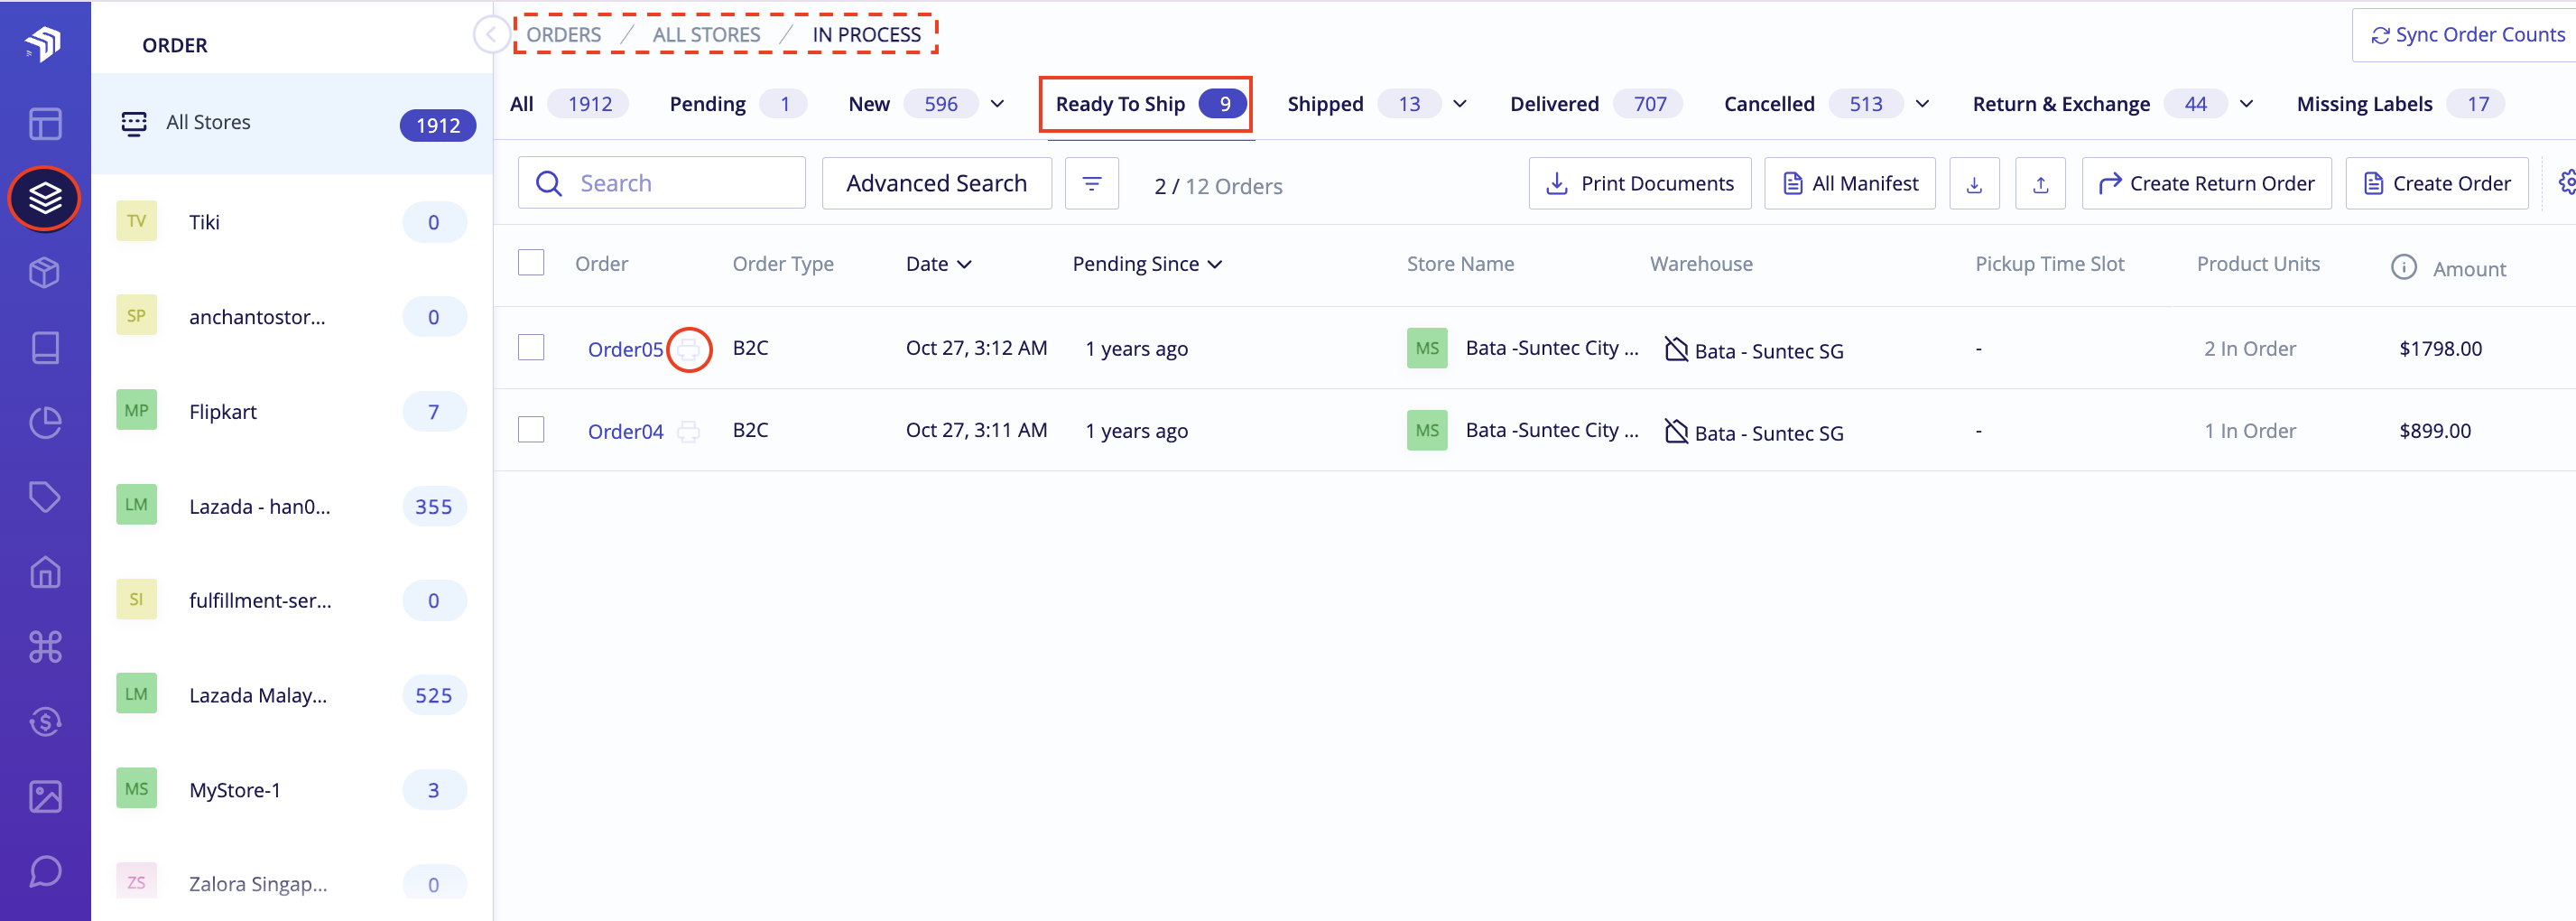This screenshot has width=2576, height=921.
Task: Click the All Stores monitor icon
Action: point(134,123)
